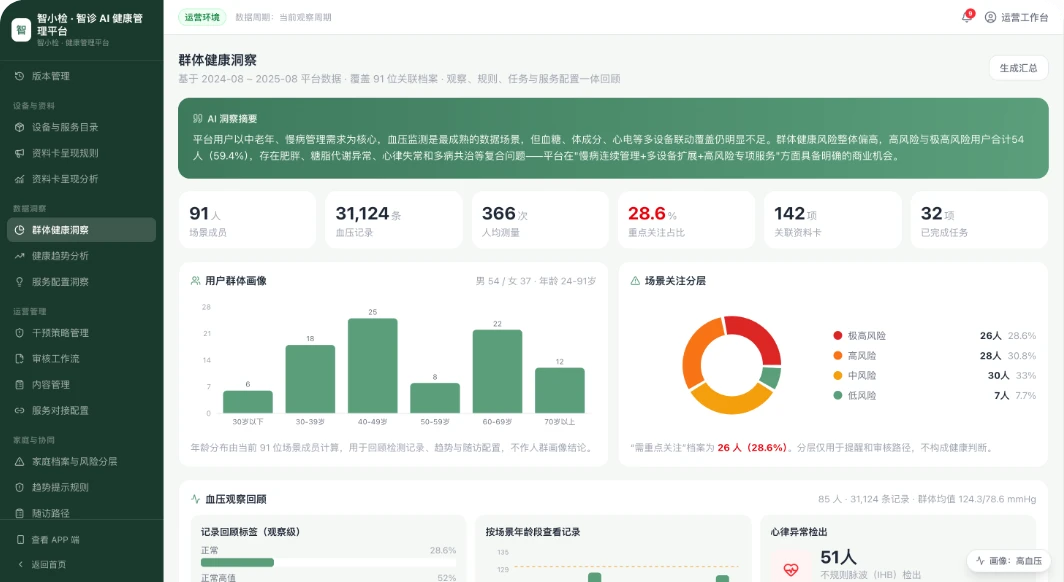Click the 服务对接配置 link icon
This screenshot has width=1064, height=582.
[x=19, y=410]
